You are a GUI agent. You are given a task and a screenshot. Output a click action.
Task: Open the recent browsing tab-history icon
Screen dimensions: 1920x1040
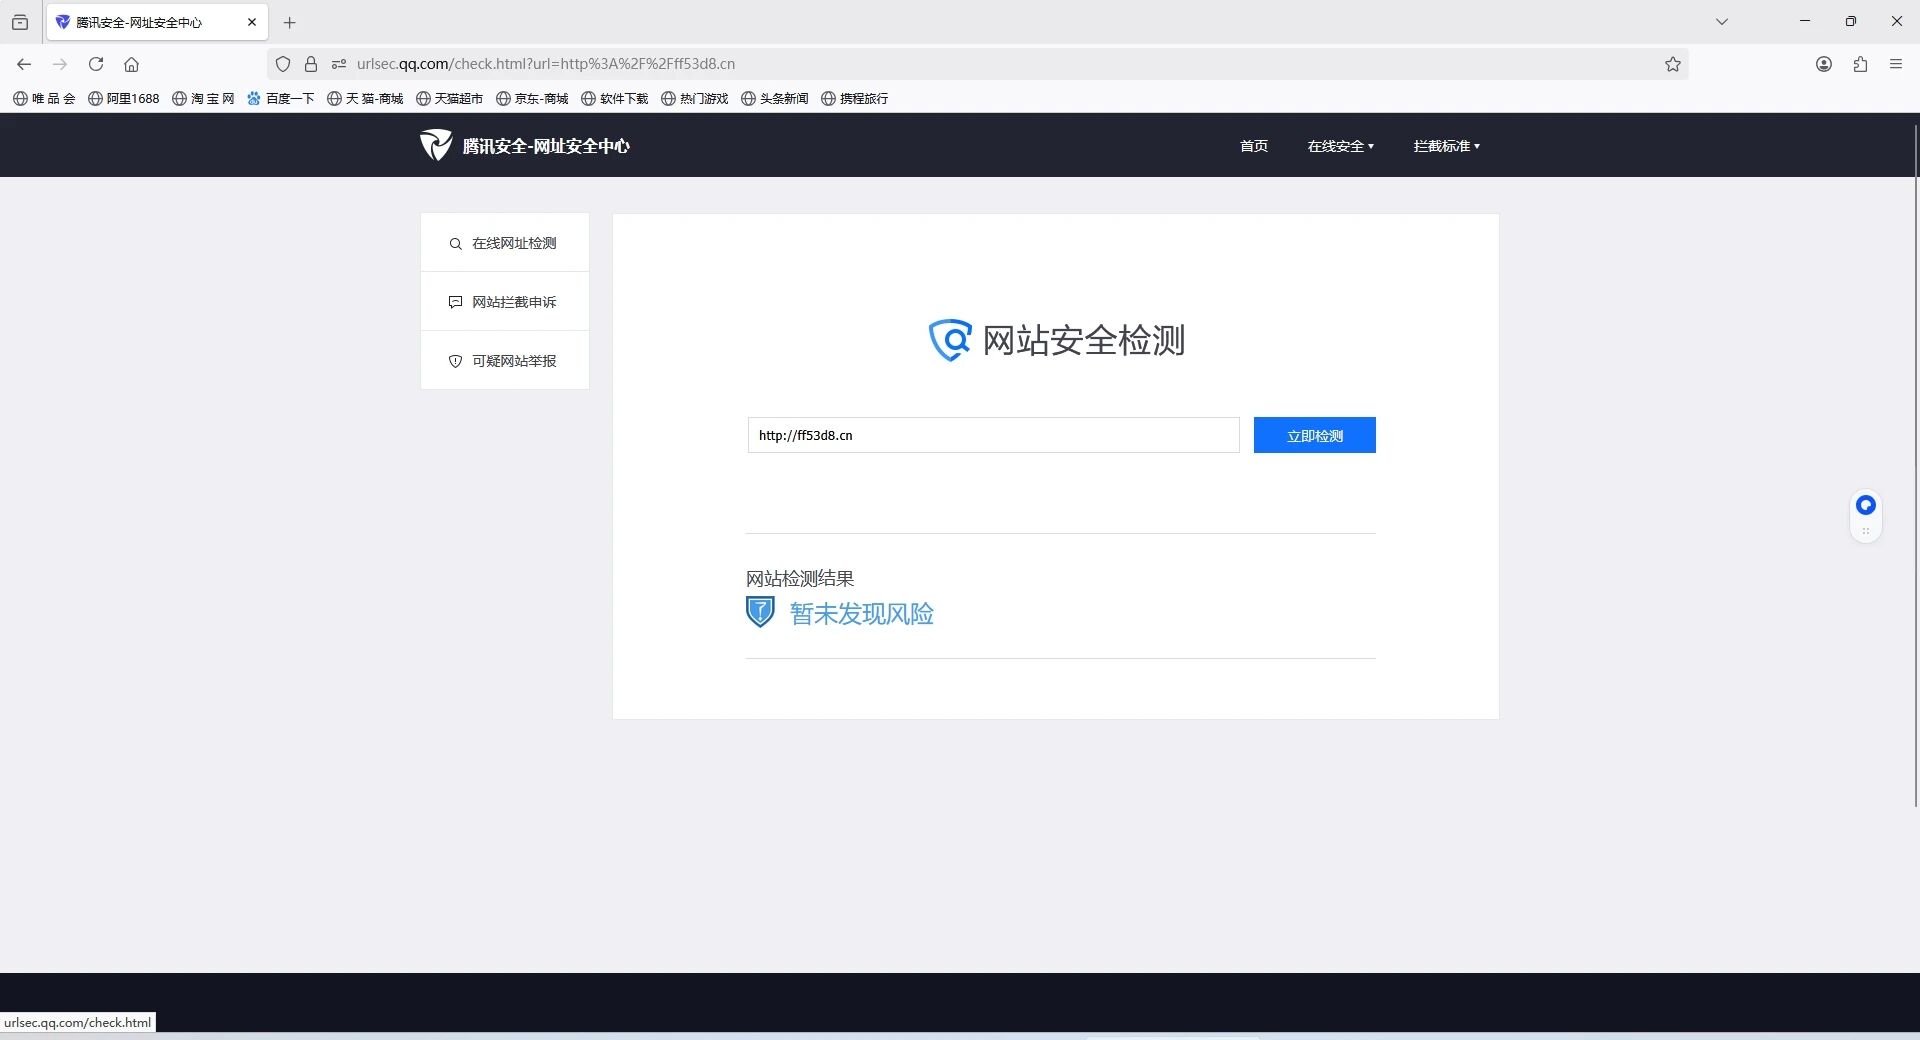point(20,22)
